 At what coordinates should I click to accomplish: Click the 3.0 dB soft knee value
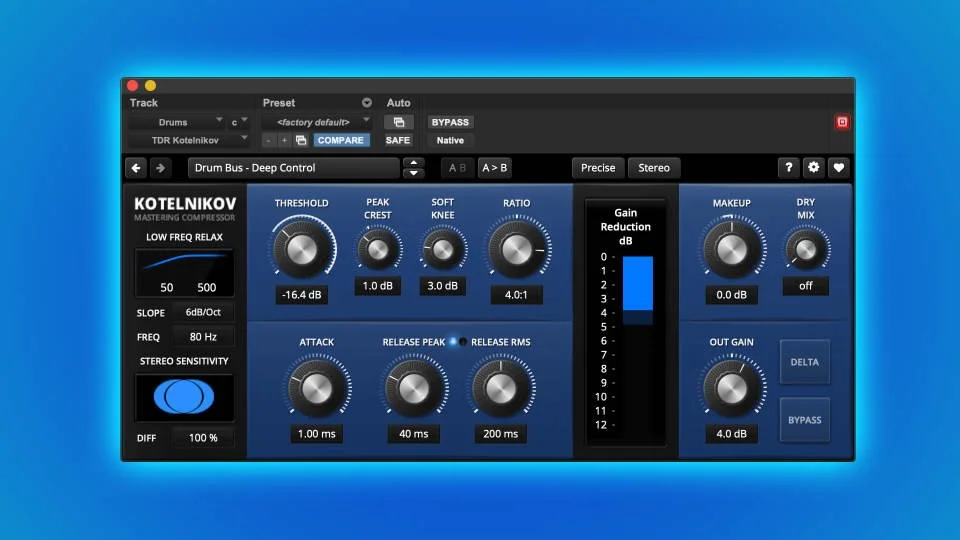pyautogui.click(x=443, y=286)
